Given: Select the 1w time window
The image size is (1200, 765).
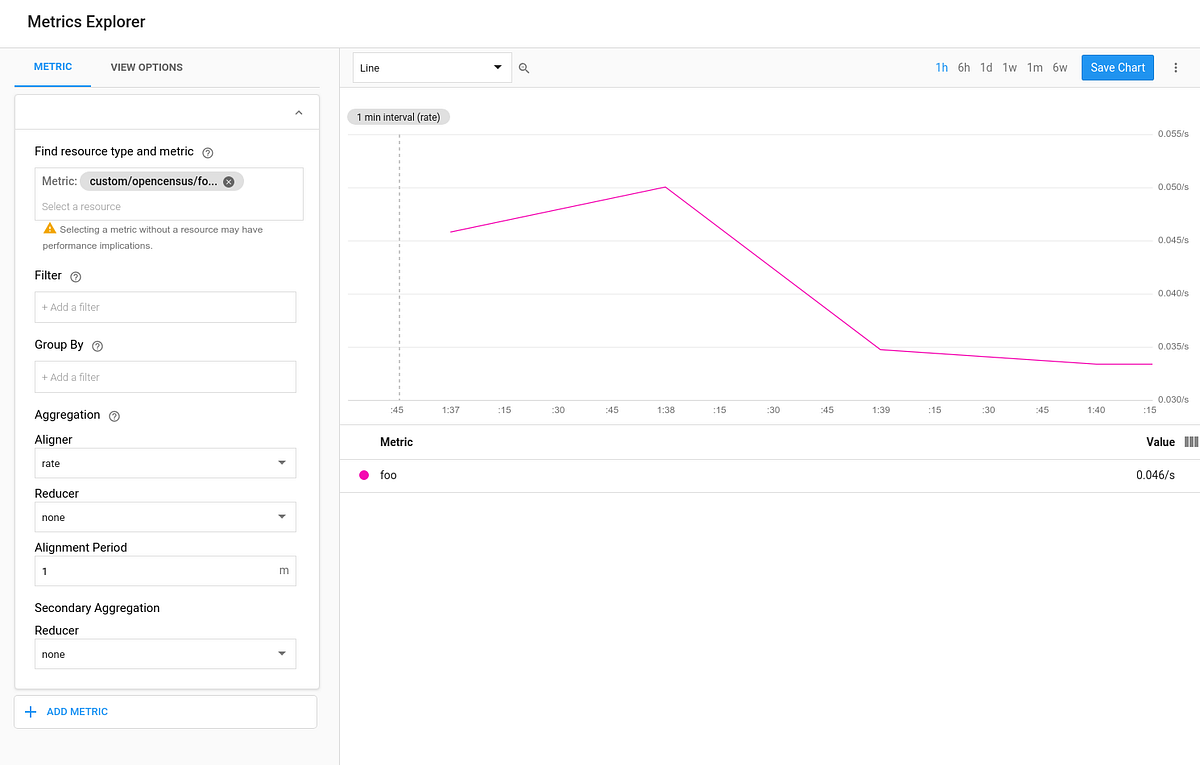Looking at the screenshot, I should click(x=1009, y=67).
